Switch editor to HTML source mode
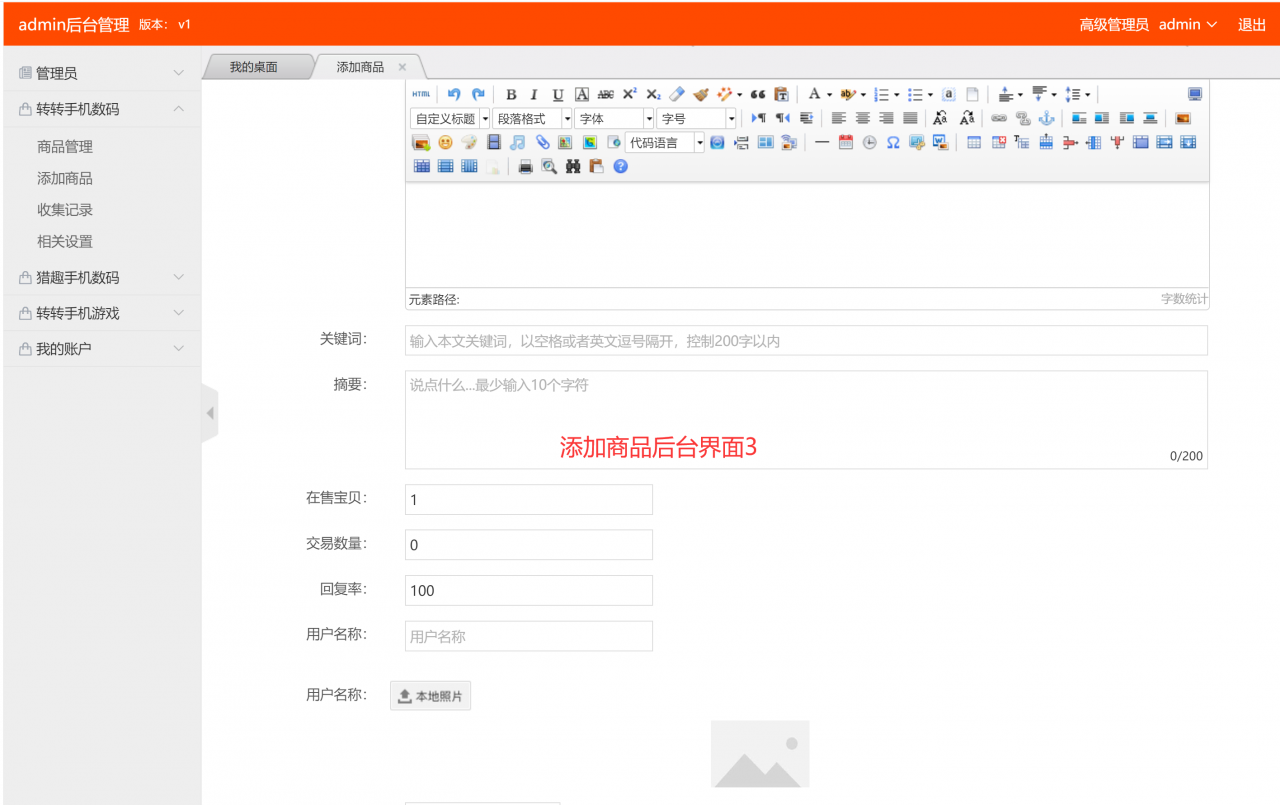Image resolution: width=1280 pixels, height=805 pixels. pos(421,94)
